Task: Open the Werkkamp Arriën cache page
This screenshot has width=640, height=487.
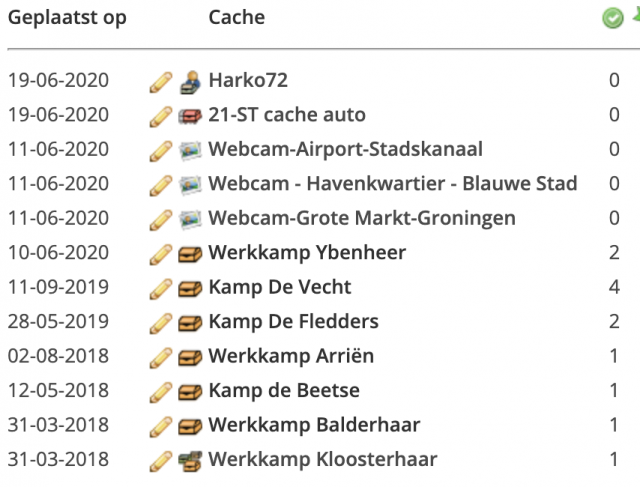Action: [291, 356]
